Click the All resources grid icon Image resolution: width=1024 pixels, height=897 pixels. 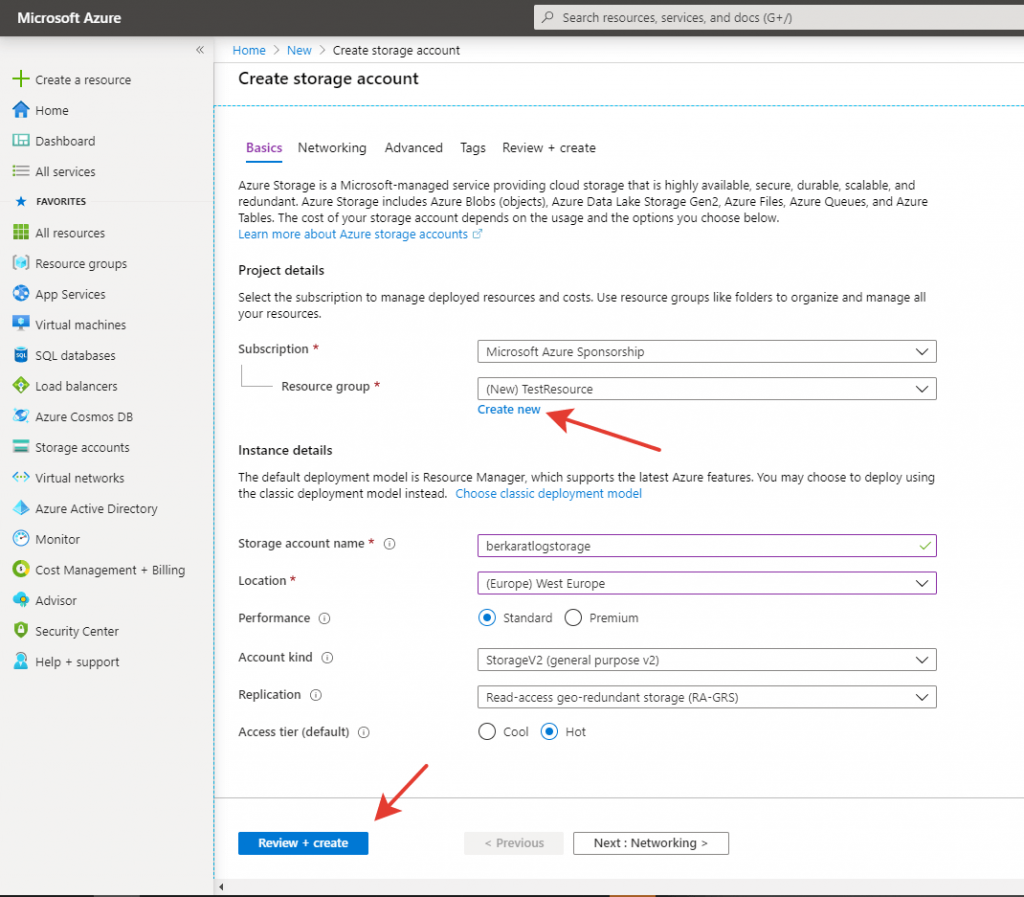coord(21,232)
